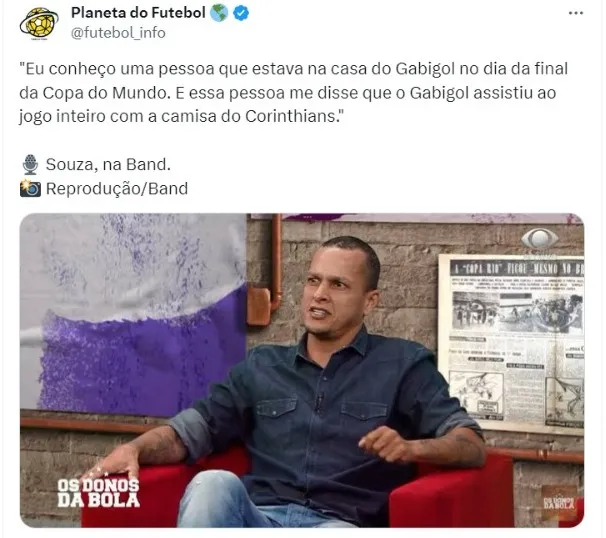Click the quoted Gabigol tweet text
606x538 pixels.
pos(293,92)
